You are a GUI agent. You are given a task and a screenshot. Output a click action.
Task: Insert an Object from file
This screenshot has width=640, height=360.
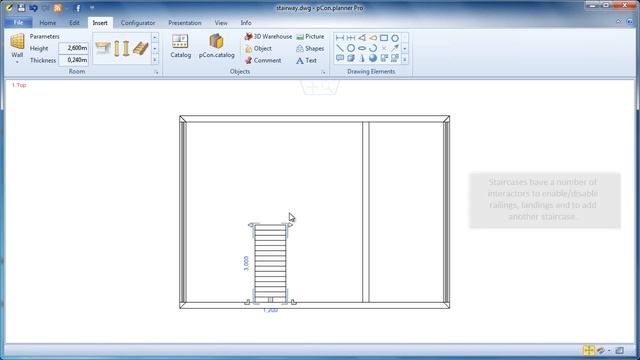pyautogui.click(x=258, y=48)
